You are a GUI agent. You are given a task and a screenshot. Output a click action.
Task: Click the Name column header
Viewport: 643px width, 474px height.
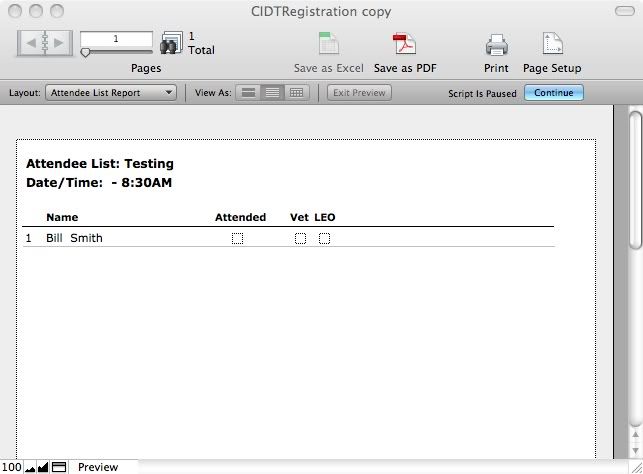tap(62, 217)
